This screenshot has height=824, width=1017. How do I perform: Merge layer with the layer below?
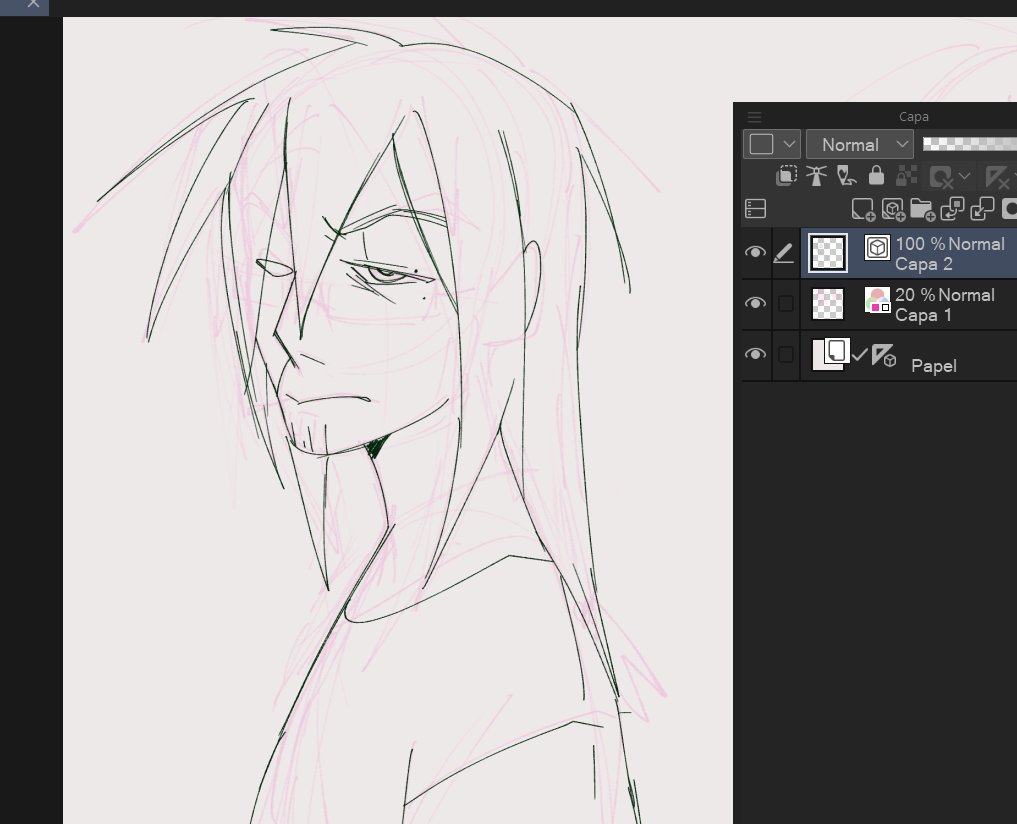pos(982,209)
